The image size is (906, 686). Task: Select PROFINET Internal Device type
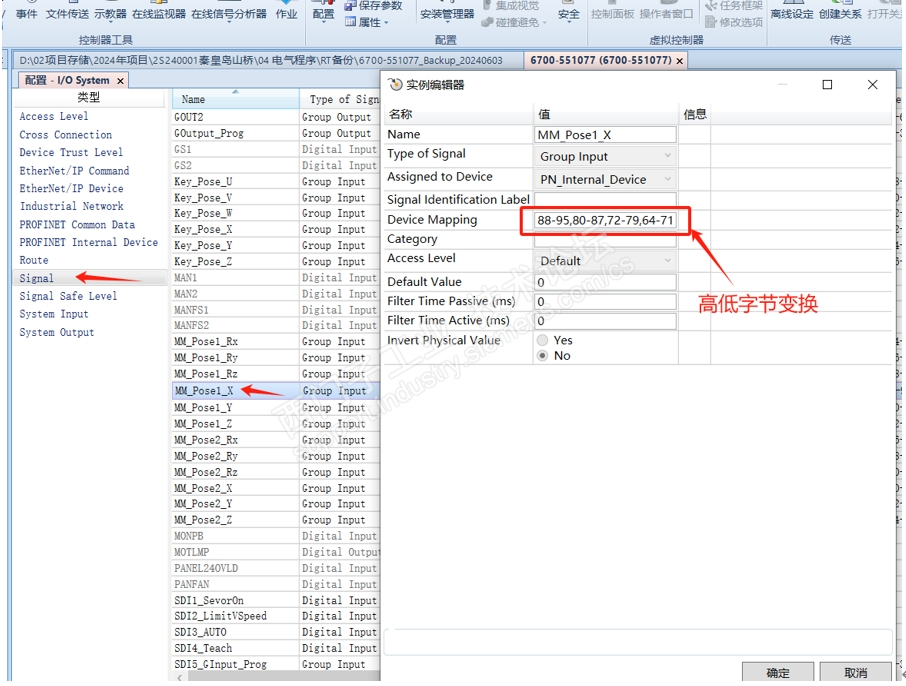click(x=88, y=242)
